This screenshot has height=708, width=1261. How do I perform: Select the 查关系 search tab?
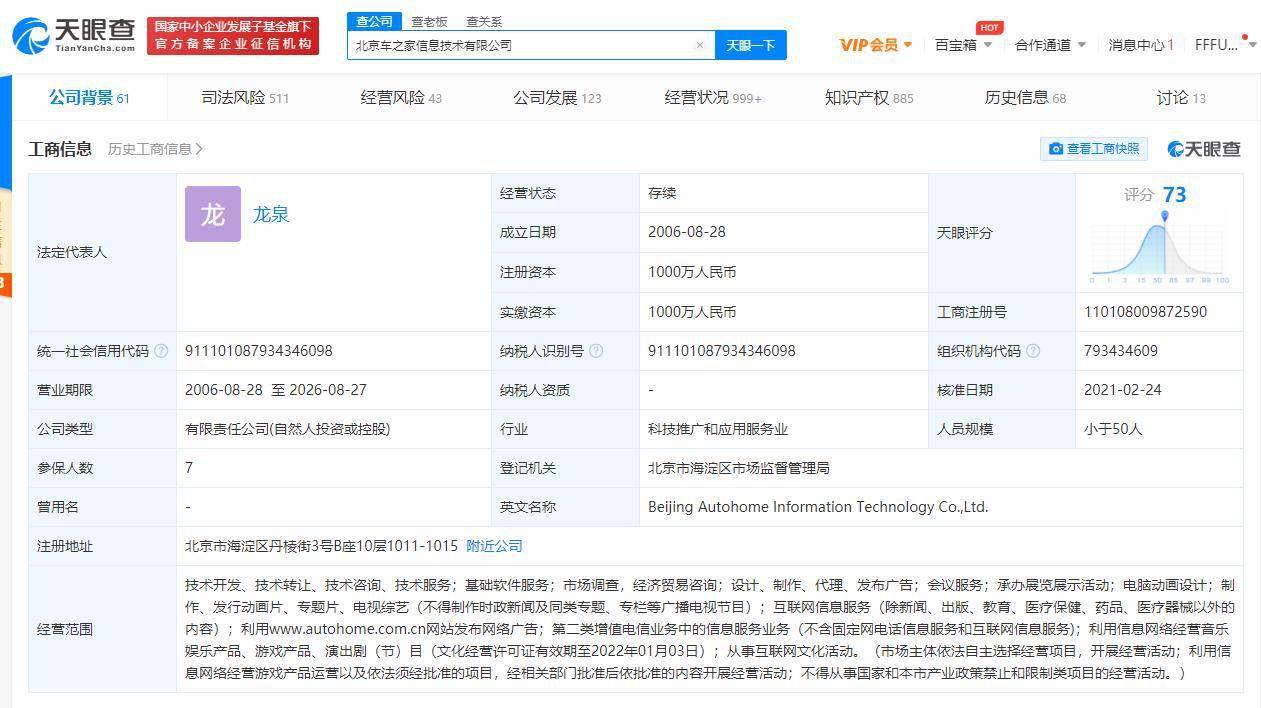484,21
